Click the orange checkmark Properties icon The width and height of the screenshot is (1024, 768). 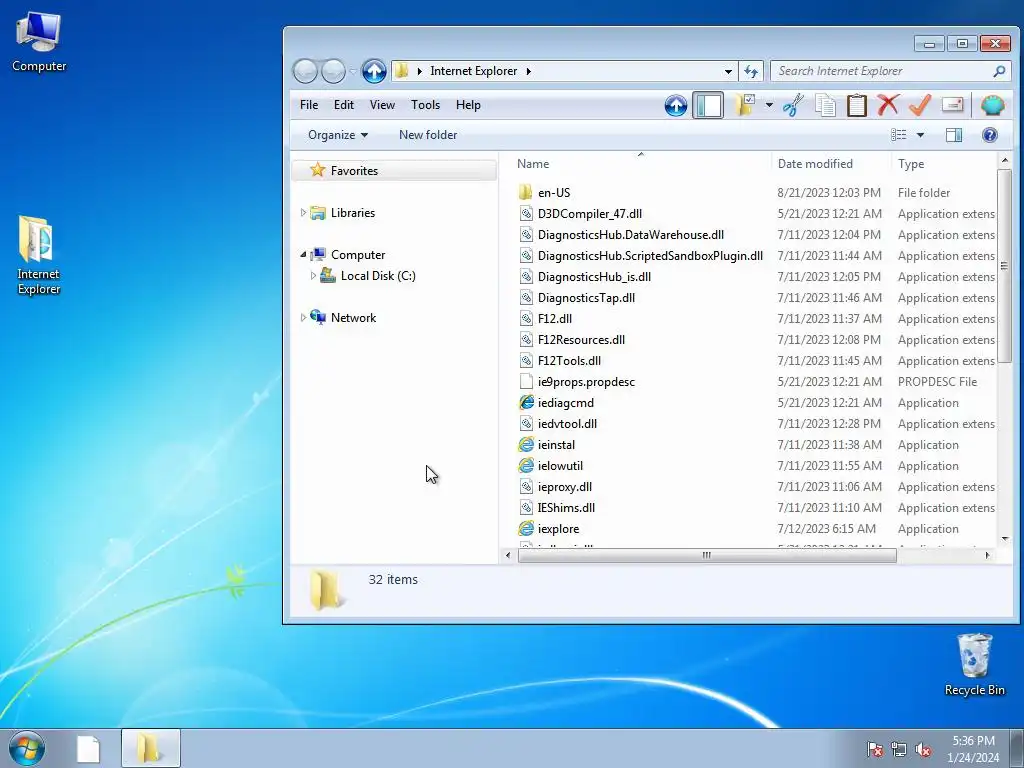920,105
